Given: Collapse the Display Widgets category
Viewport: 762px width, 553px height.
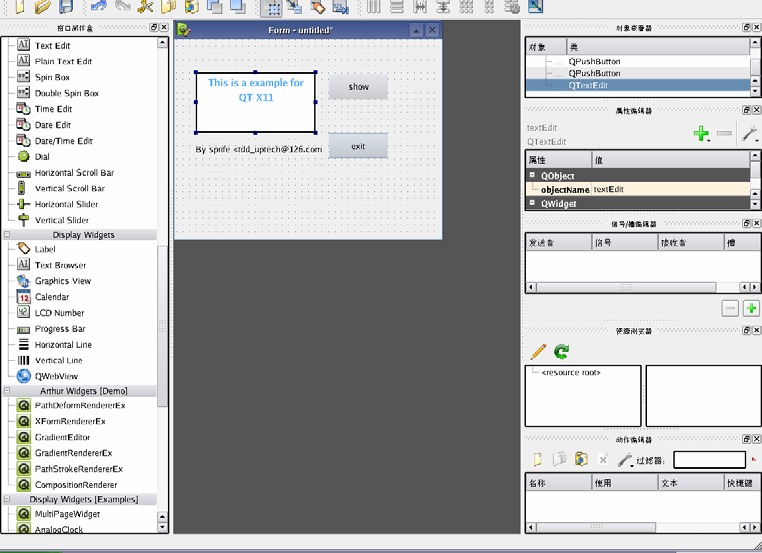Looking at the screenshot, I should pyautogui.click(x=7, y=235).
